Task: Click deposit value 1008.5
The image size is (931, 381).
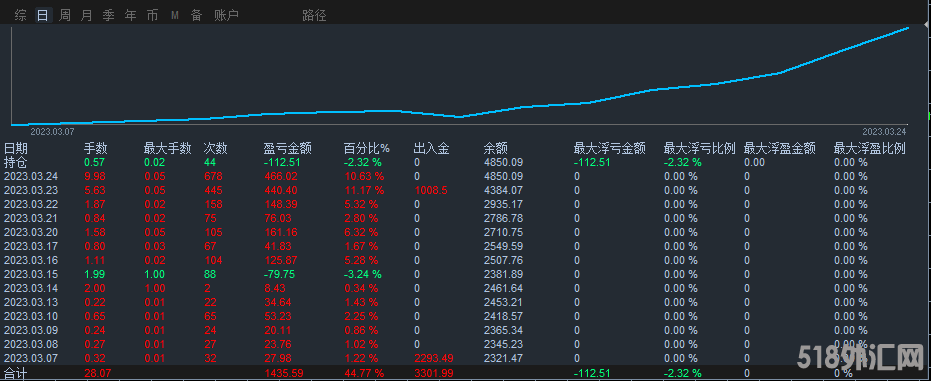Action: coord(430,190)
